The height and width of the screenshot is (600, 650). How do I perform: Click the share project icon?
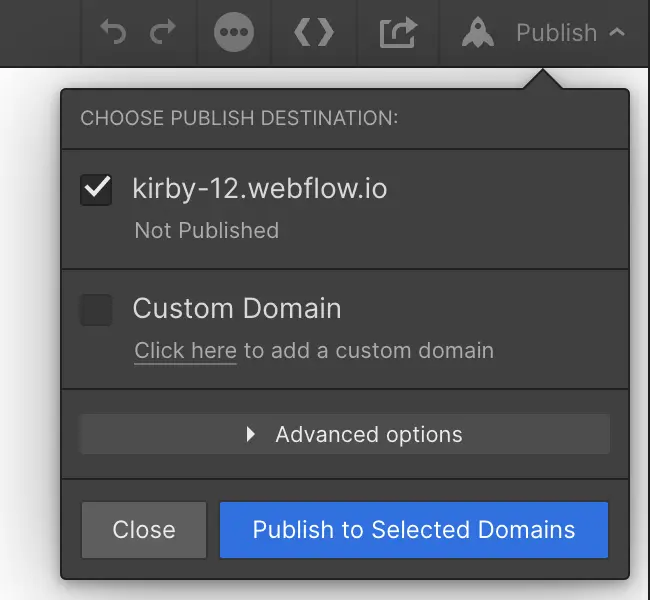398,32
